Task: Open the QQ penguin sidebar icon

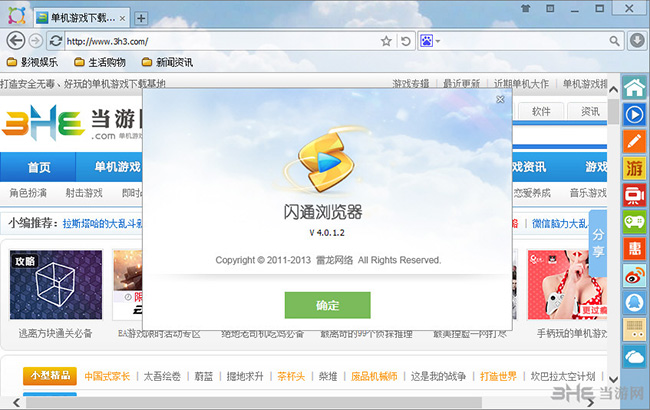Action: [x=635, y=303]
